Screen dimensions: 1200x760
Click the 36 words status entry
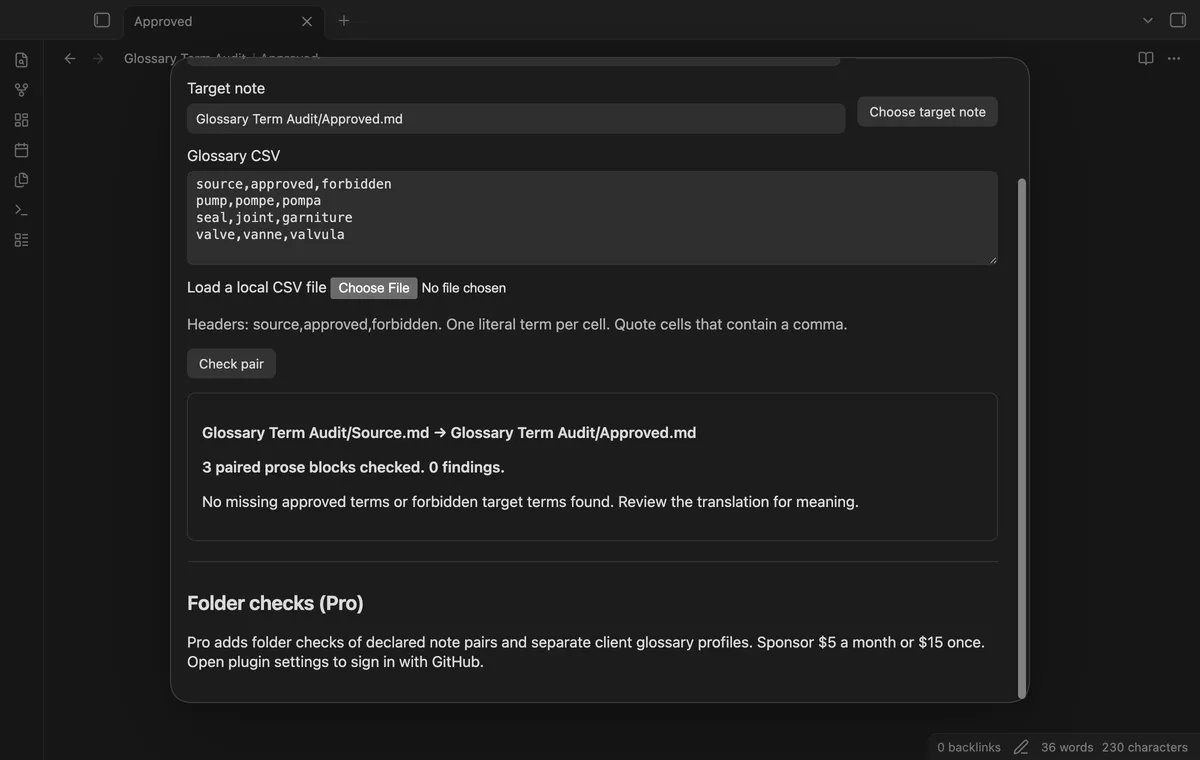tap(1067, 747)
